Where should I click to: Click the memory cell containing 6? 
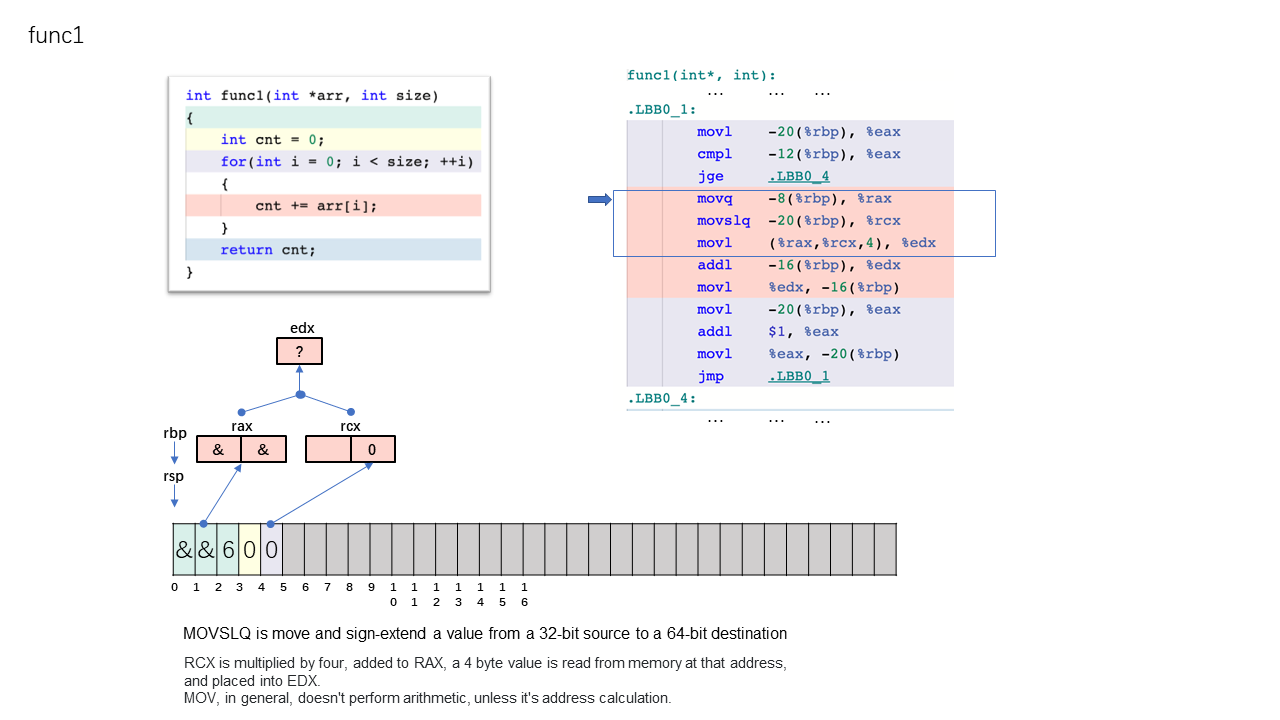[x=228, y=549]
